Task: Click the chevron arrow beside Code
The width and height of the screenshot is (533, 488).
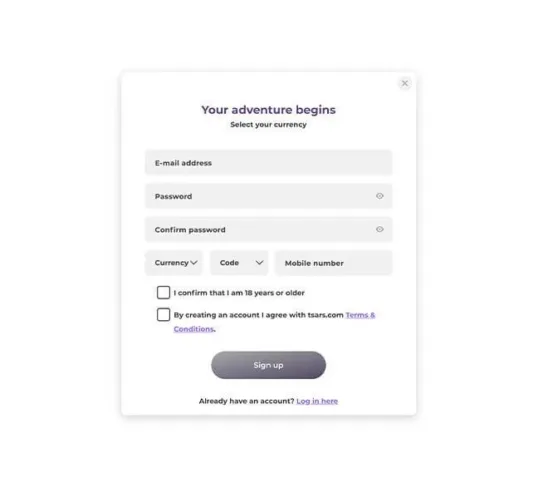Action: click(259, 263)
